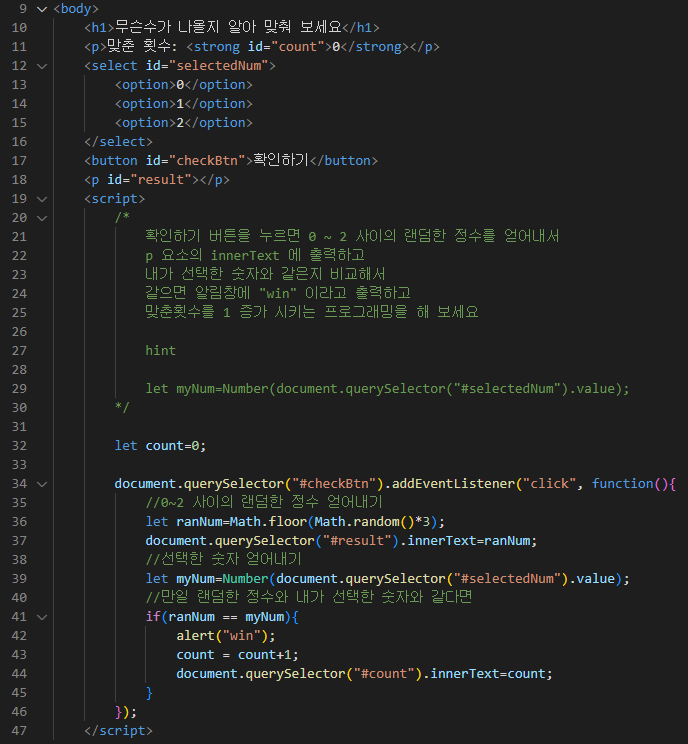The image size is (688, 744).
Task: Click the alert("win") statement
Action: (x=226, y=635)
